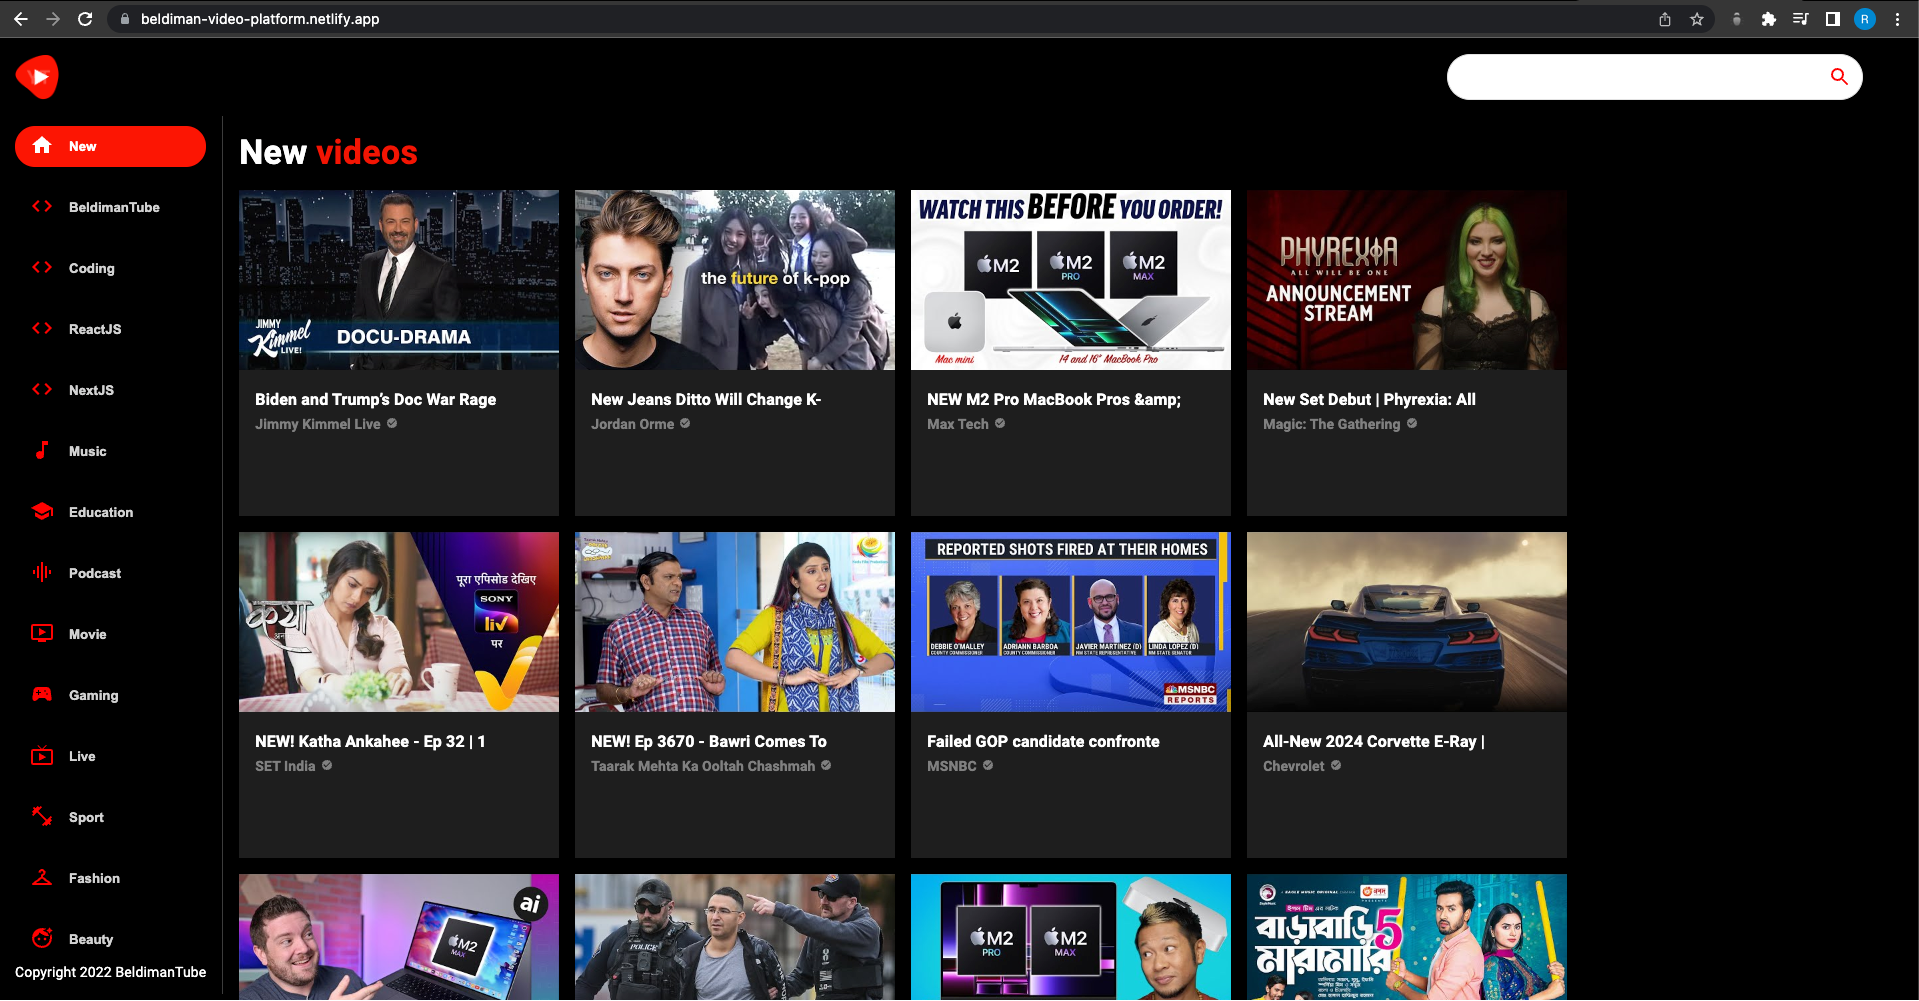Viewport: 1919px width, 1001px height.
Task: Click title New Set Debut | Phyrexia: All
Action: pos(1369,399)
